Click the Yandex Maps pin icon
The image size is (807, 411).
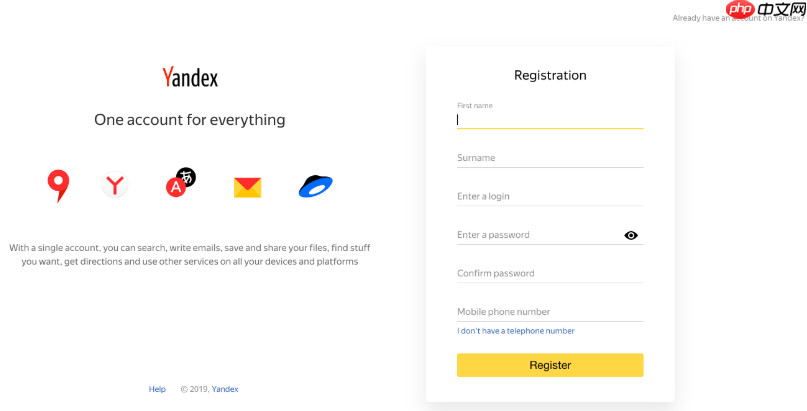58,185
